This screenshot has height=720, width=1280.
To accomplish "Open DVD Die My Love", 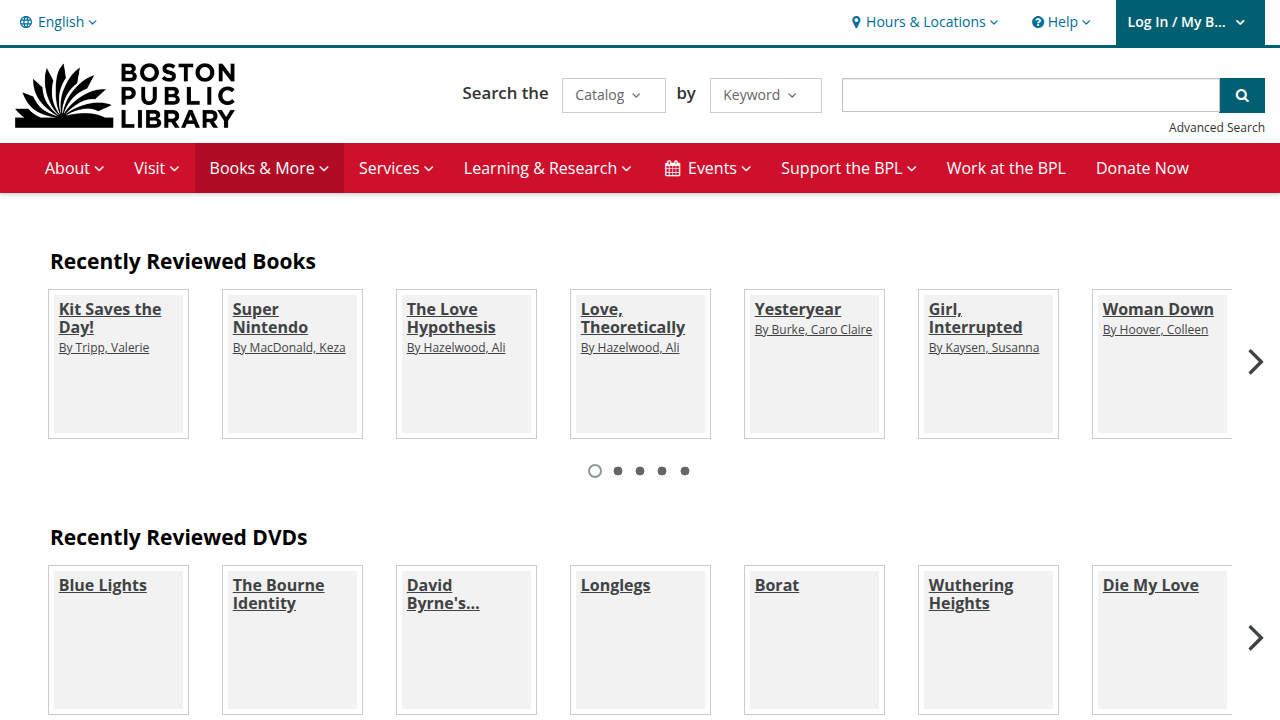I will coord(1151,585).
